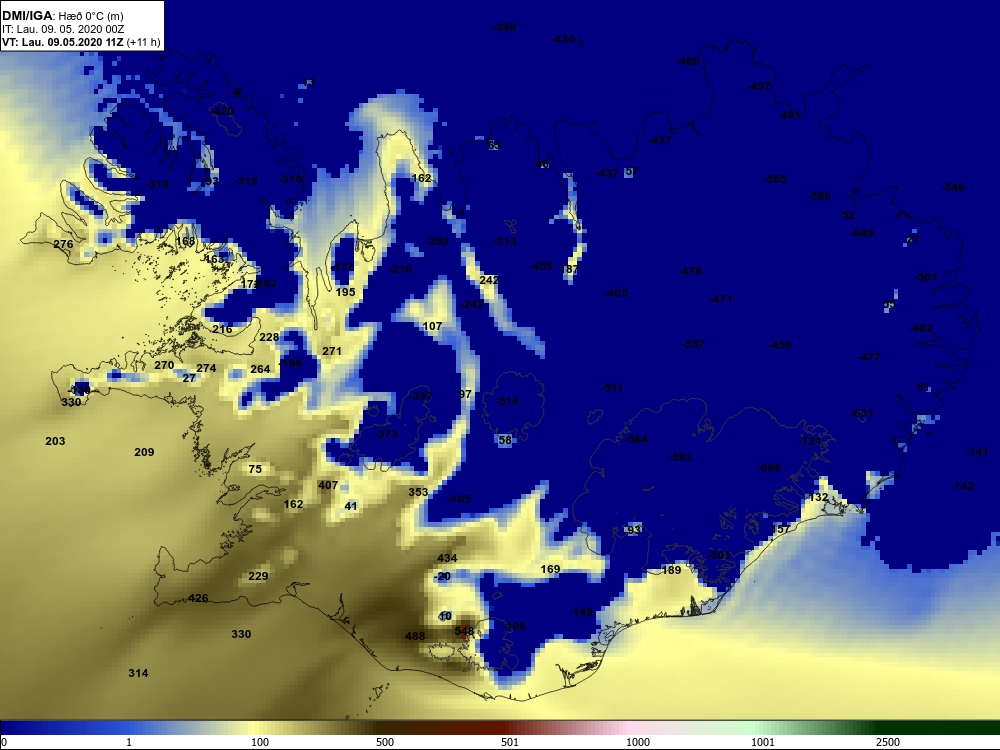Click the map value 203
Viewport: 1000px width, 750px height.
tap(55, 441)
